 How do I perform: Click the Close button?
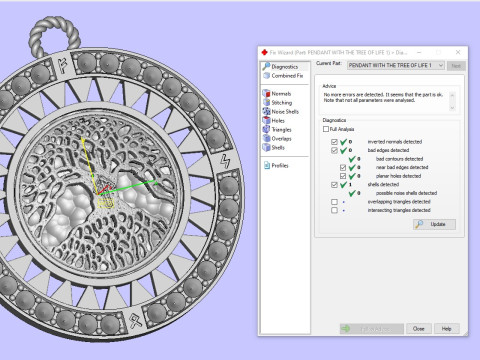pyautogui.click(x=419, y=329)
